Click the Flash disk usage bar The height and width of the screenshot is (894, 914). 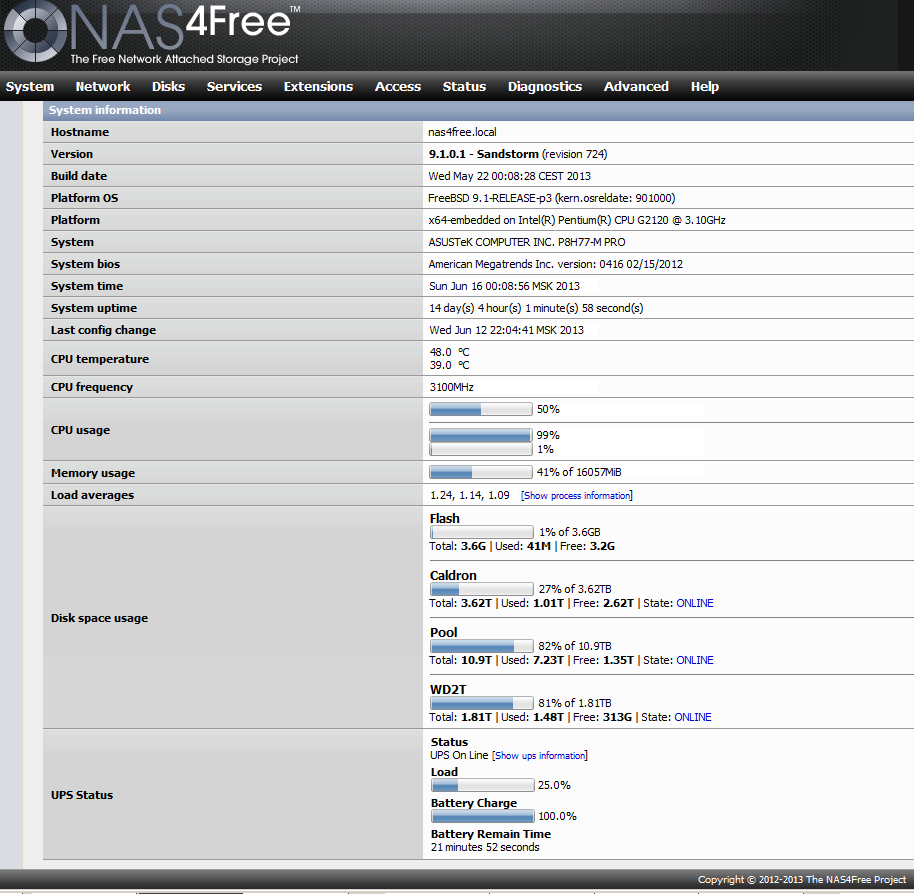point(481,532)
